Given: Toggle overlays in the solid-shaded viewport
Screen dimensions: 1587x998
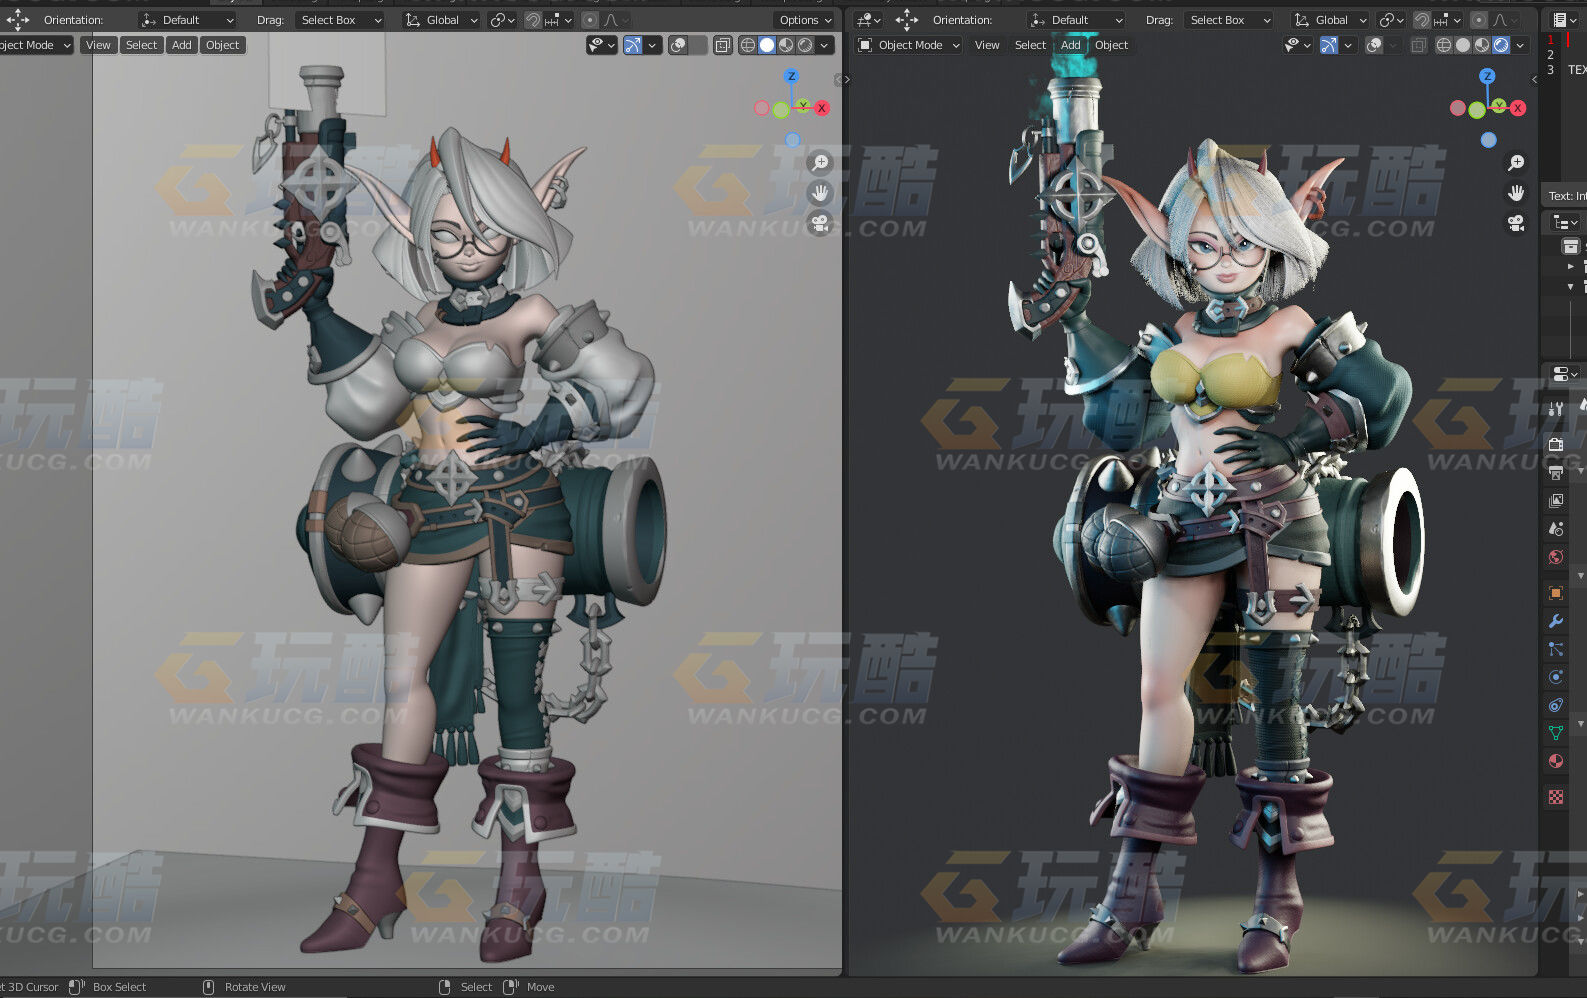Looking at the screenshot, I should (x=678, y=45).
